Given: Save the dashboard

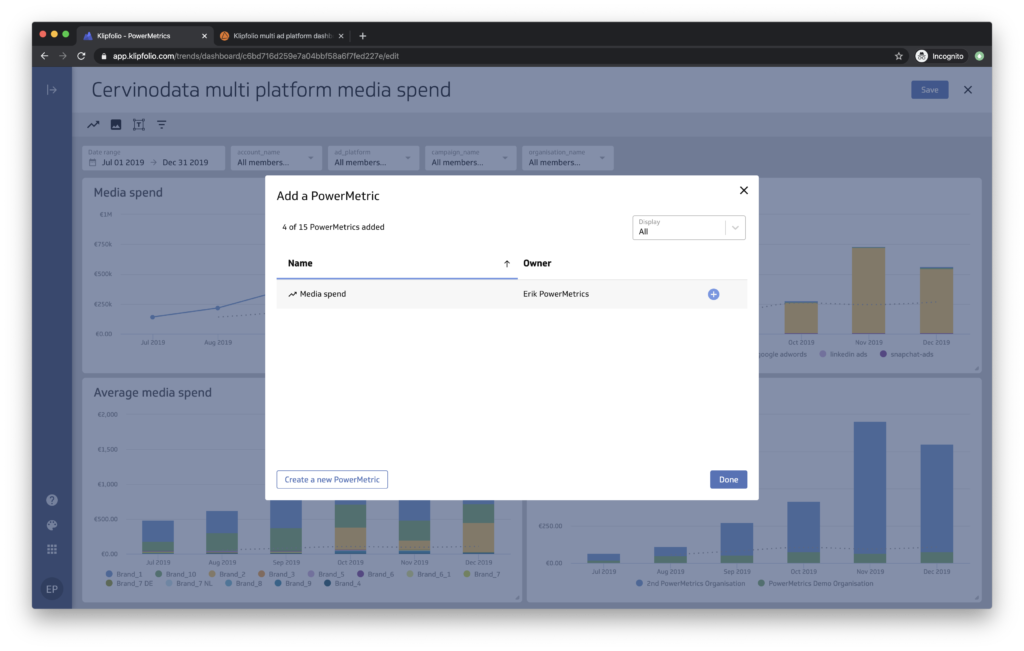Looking at the screenshot, I should tap(929, 90).
